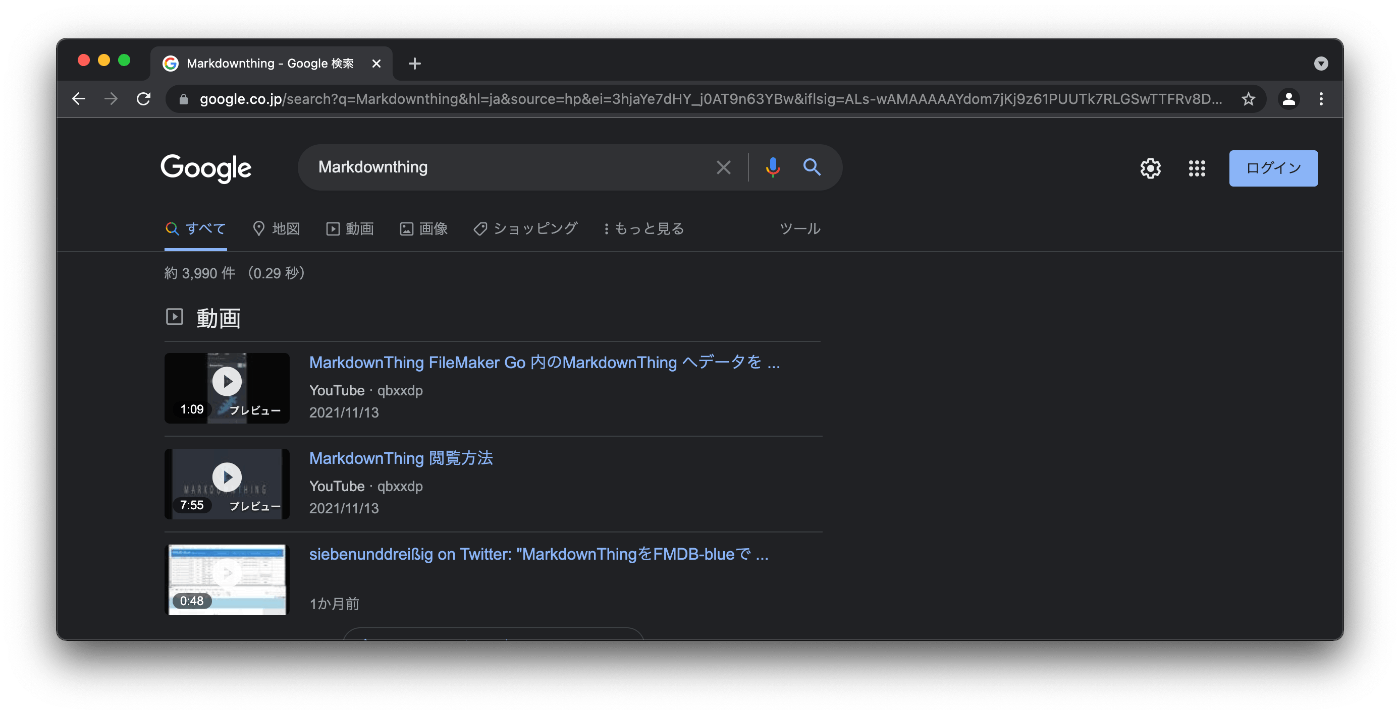The width and height of the screenshot is (1400, 715).
Task: Bookmark this page with the star icon
Action: coord(1248,99)
